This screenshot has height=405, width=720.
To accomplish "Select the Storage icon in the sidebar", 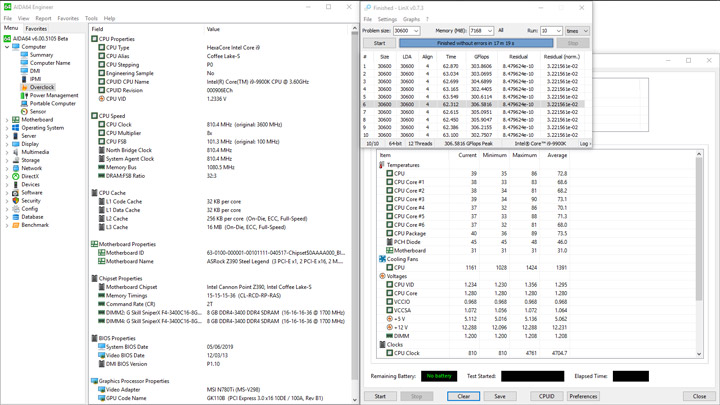I will point(16,160).
